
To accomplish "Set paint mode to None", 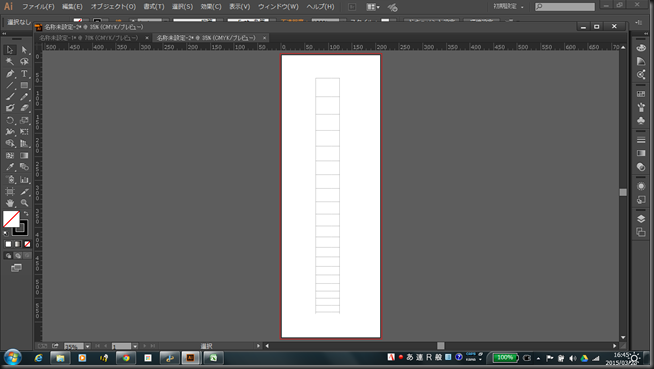I will [27, 244].
